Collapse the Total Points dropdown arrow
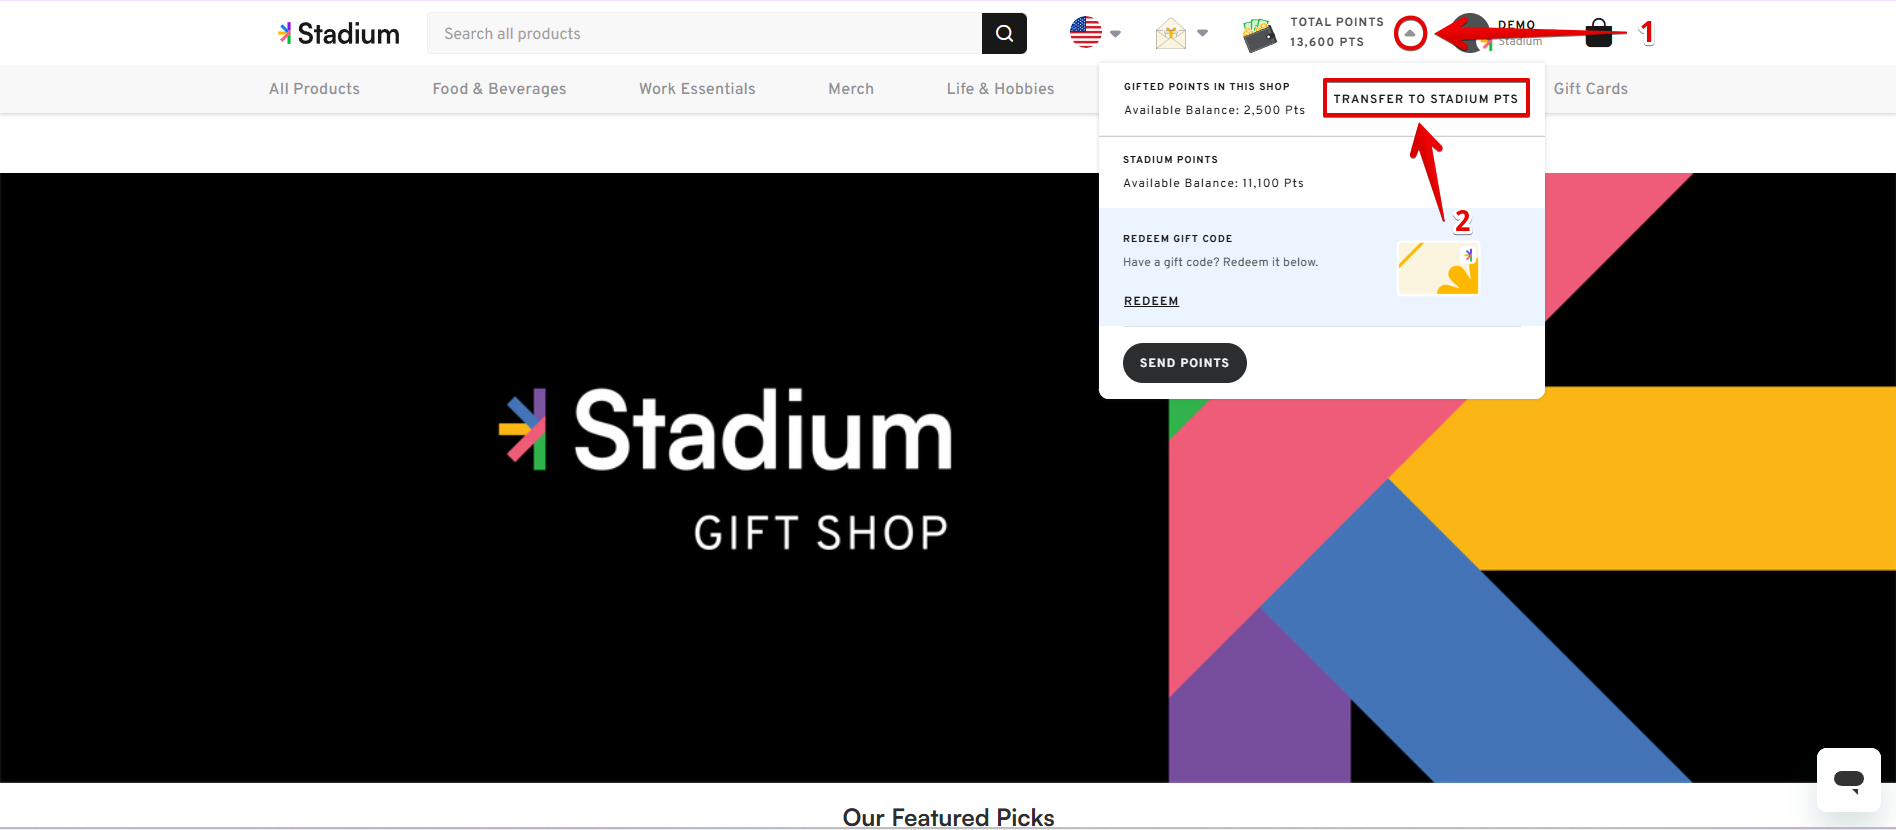Image resolution: width=1896 pixels, height=830 pixels. (x=1410, y=34)
